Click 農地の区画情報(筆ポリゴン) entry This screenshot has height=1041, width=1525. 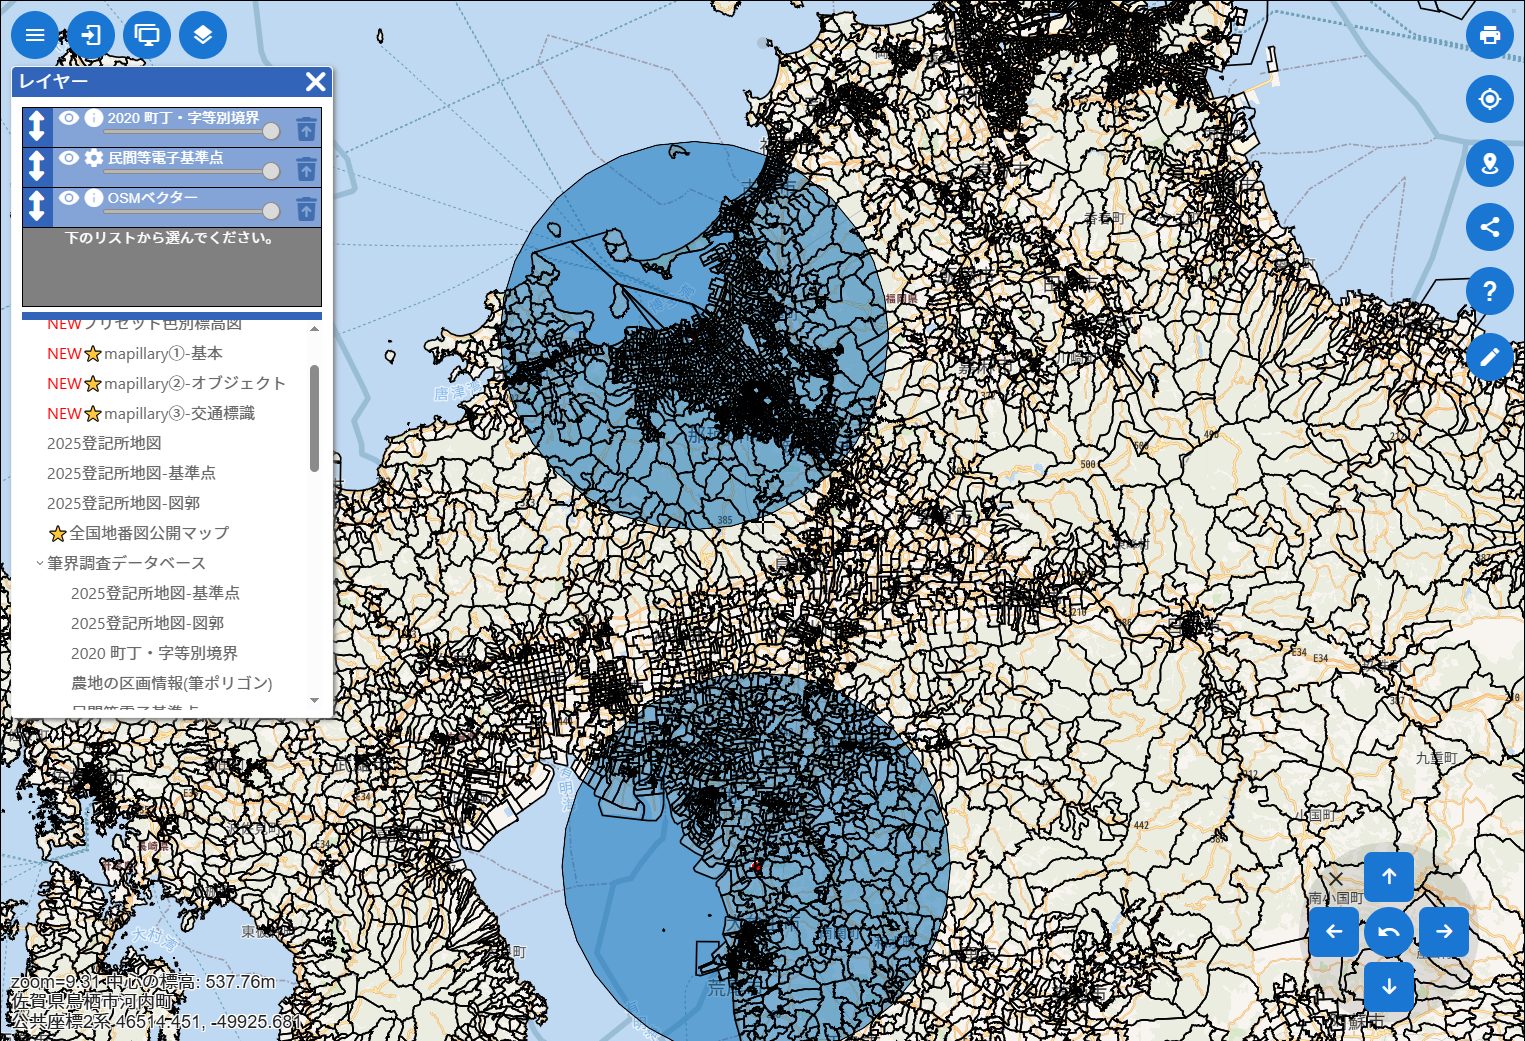pos(171,683)
